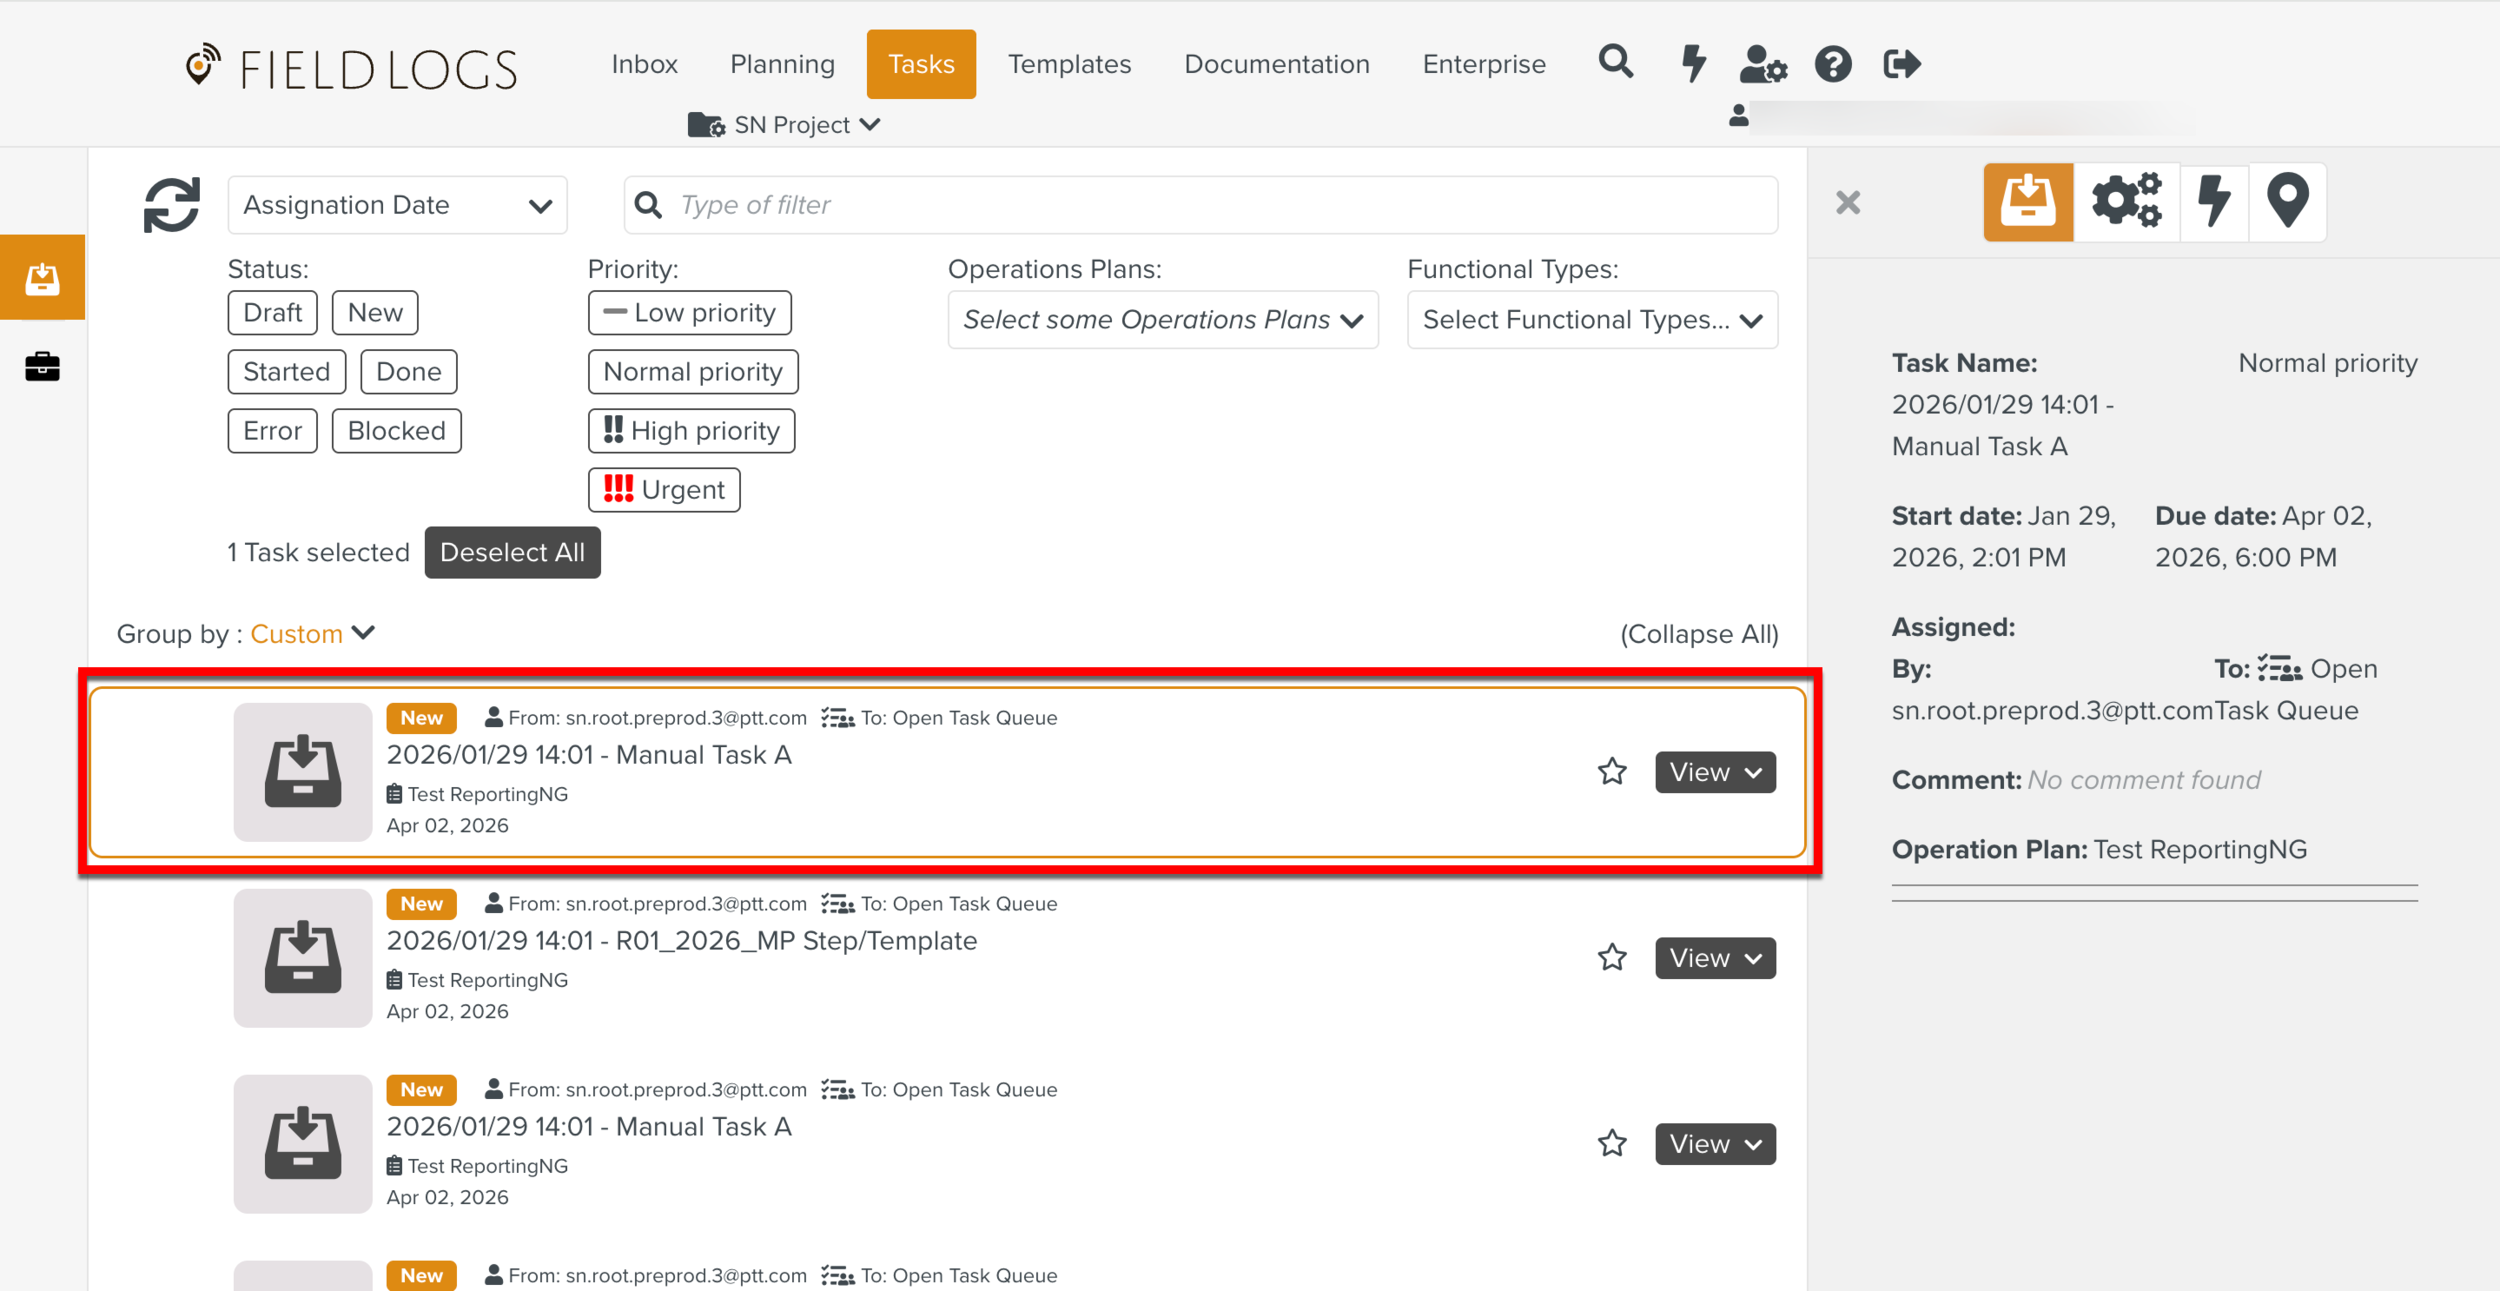Click the Collapse All link

1698,634
